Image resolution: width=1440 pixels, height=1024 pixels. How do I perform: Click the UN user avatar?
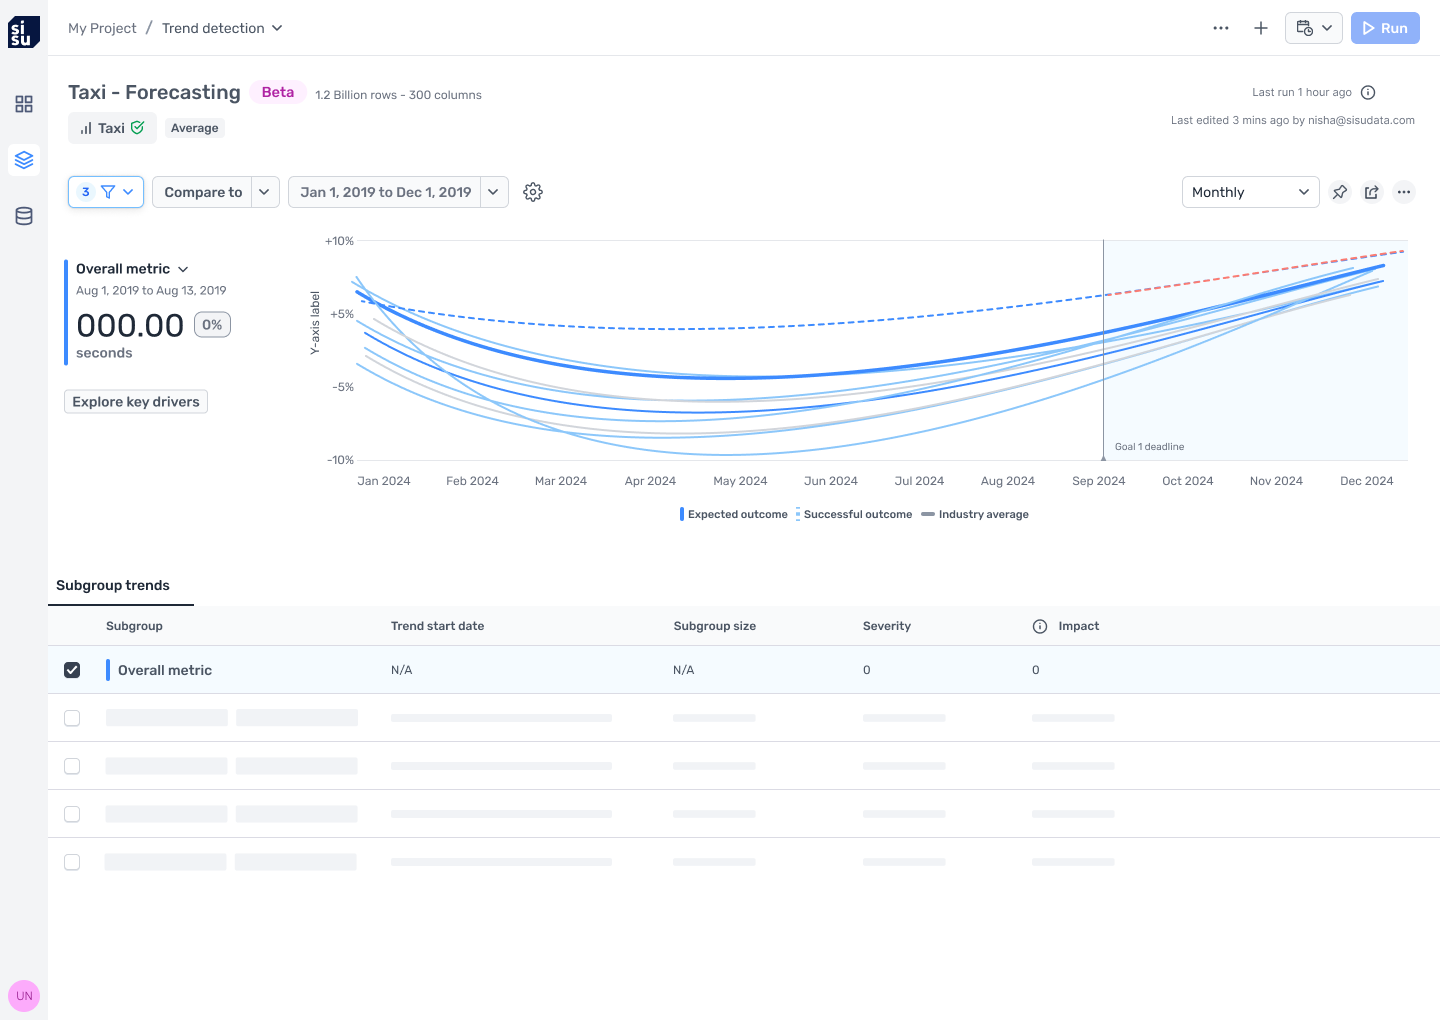pos(24,996)
